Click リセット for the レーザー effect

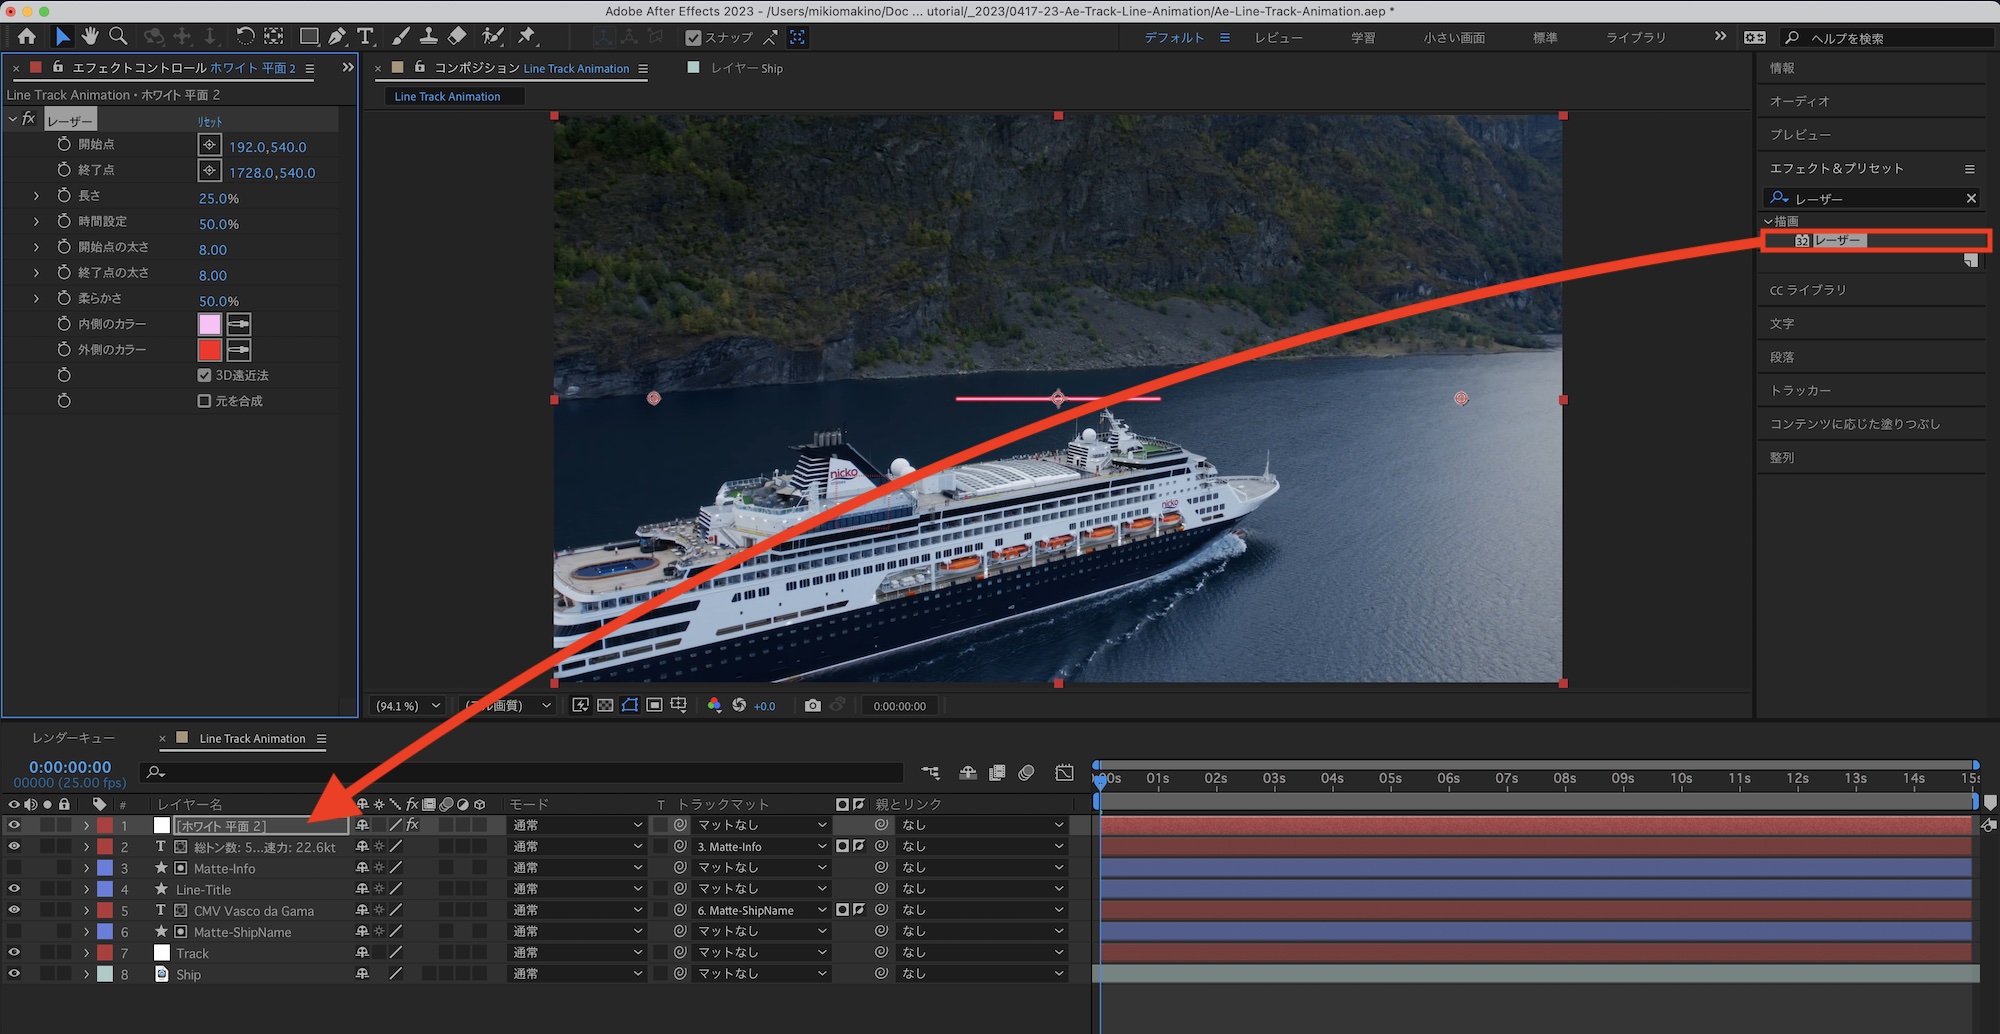(210, 121)
